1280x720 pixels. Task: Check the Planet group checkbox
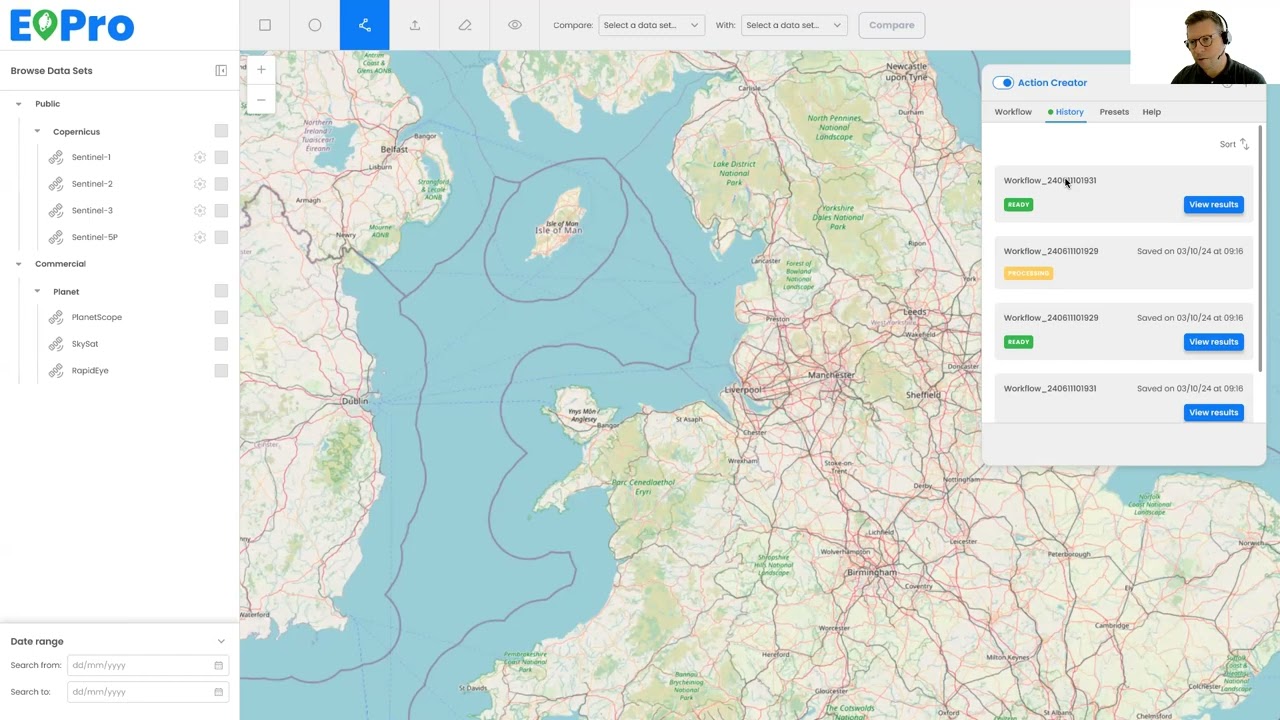(221, 291)
